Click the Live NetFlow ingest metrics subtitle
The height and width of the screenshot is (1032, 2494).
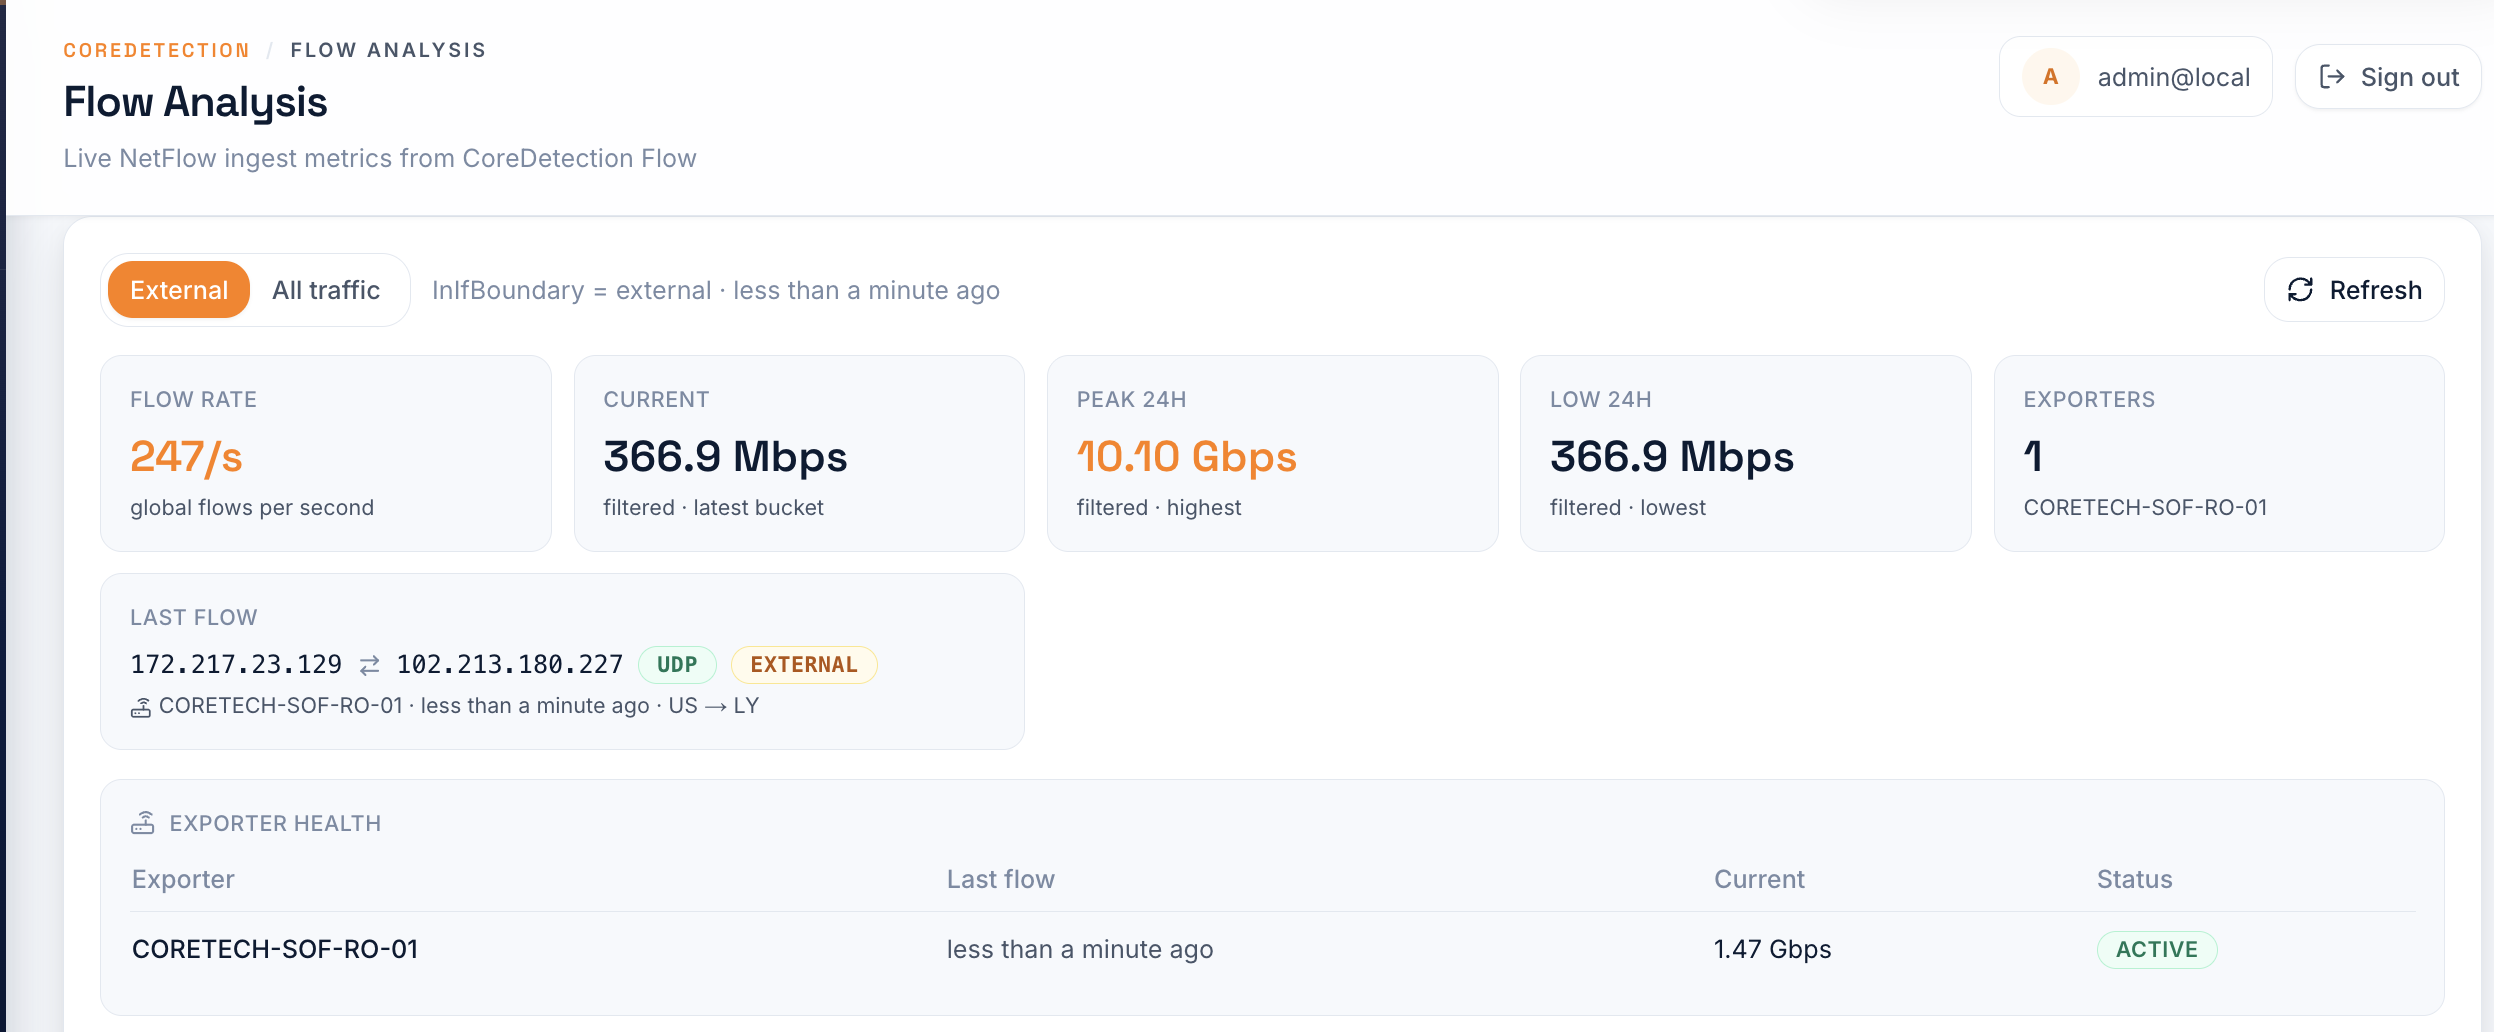[x=380, y=159]
